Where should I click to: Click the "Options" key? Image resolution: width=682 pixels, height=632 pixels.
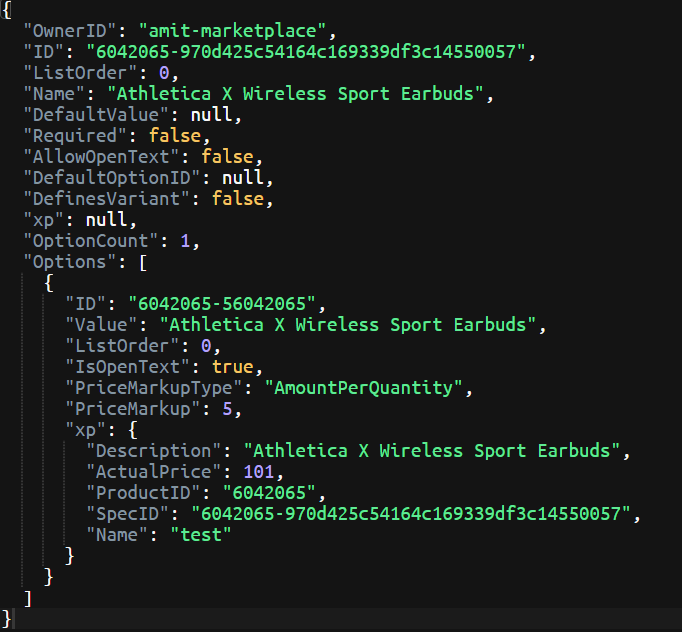(x=70, y=262)
